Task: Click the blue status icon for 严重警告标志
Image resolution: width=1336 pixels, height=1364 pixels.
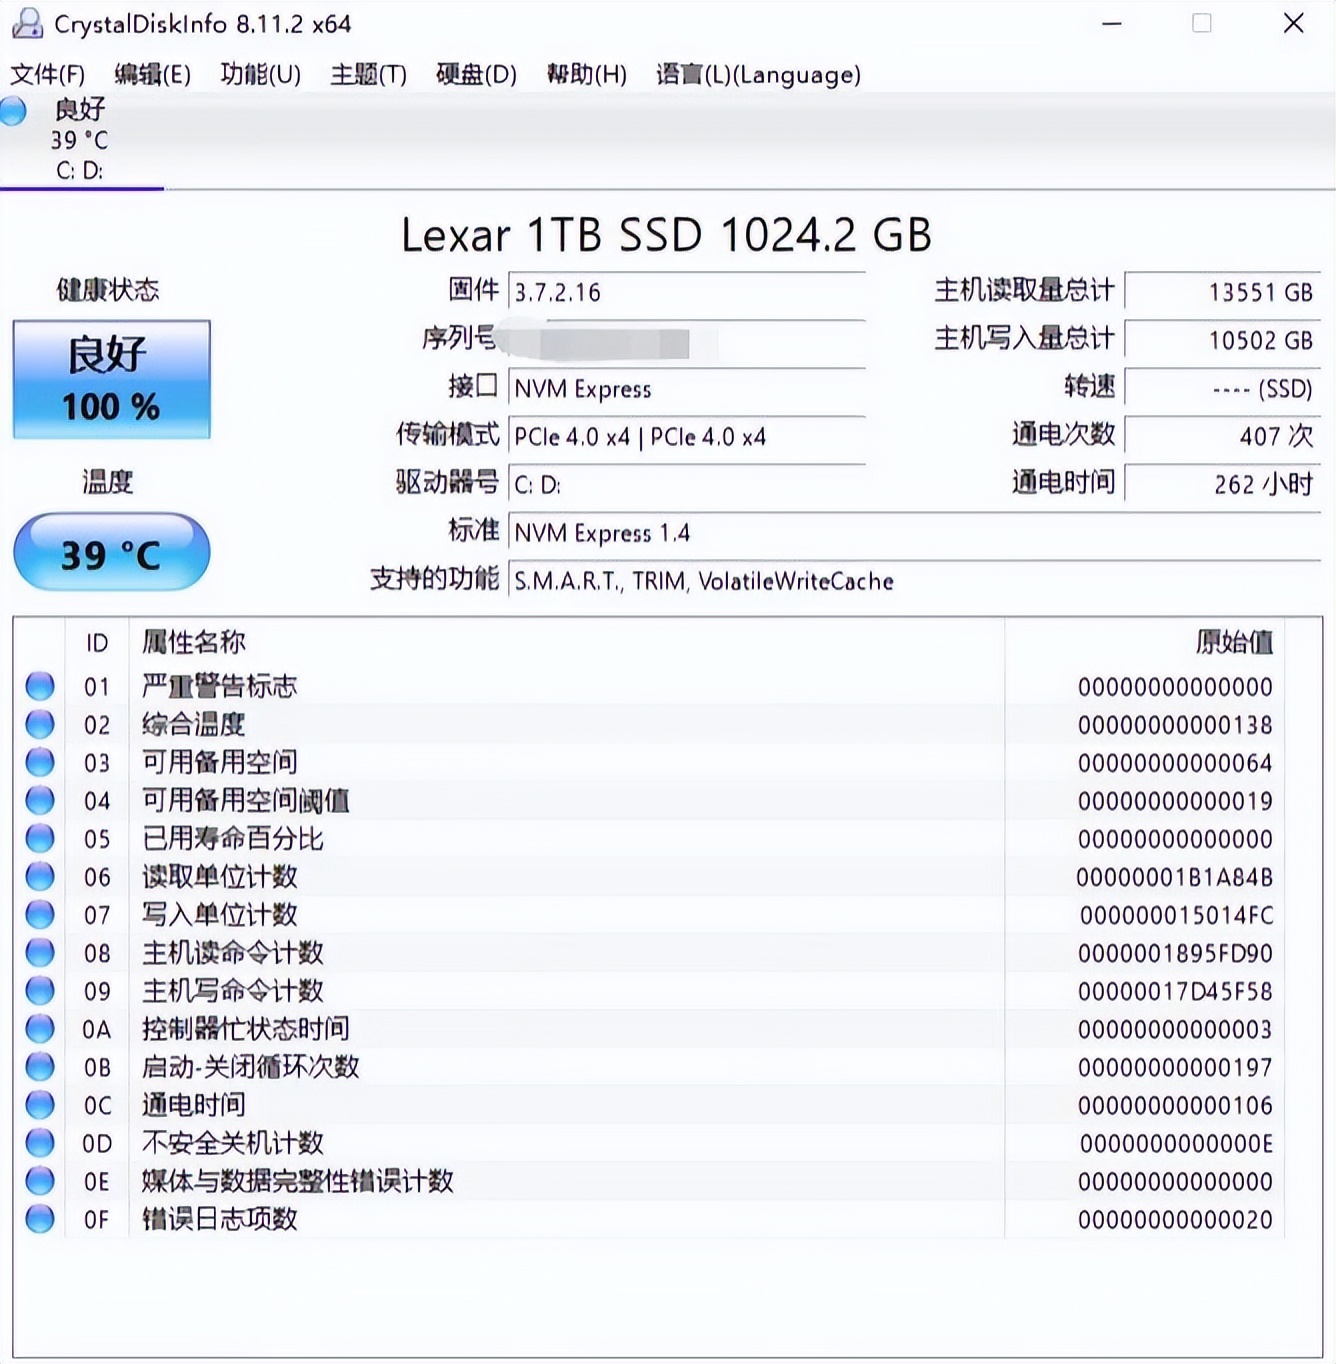Action: [40, 685]
